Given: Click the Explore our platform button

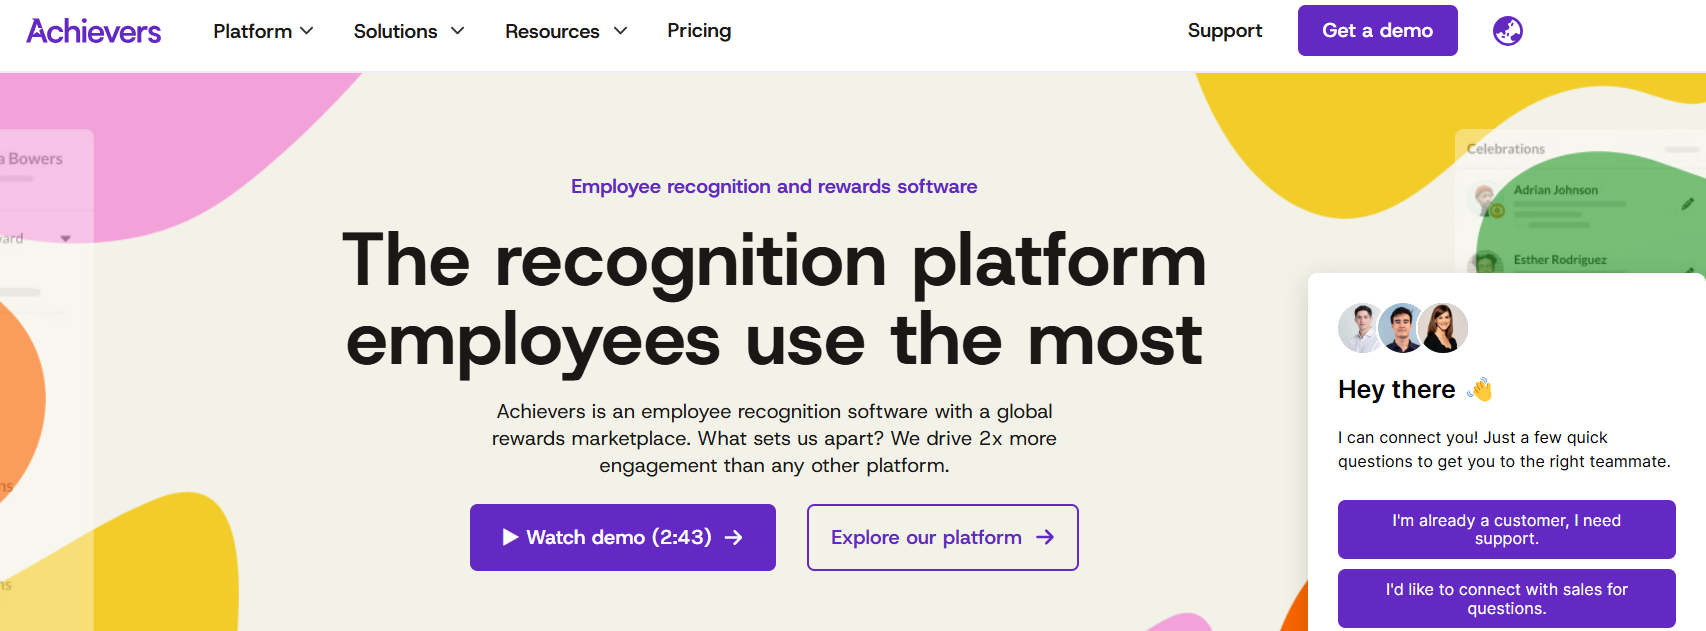Looking at the screenshot, I should click(941, 537).
